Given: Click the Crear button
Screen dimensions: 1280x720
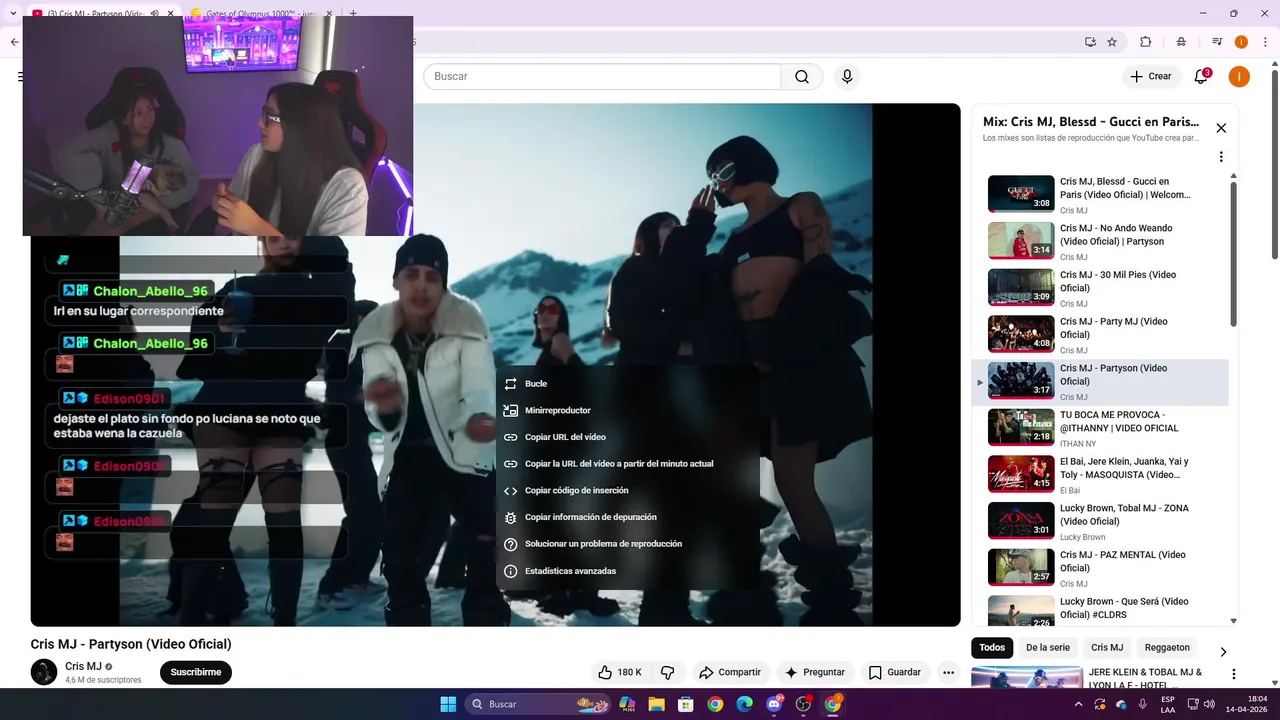Looking at the screenshot, I should [1150, 77].
